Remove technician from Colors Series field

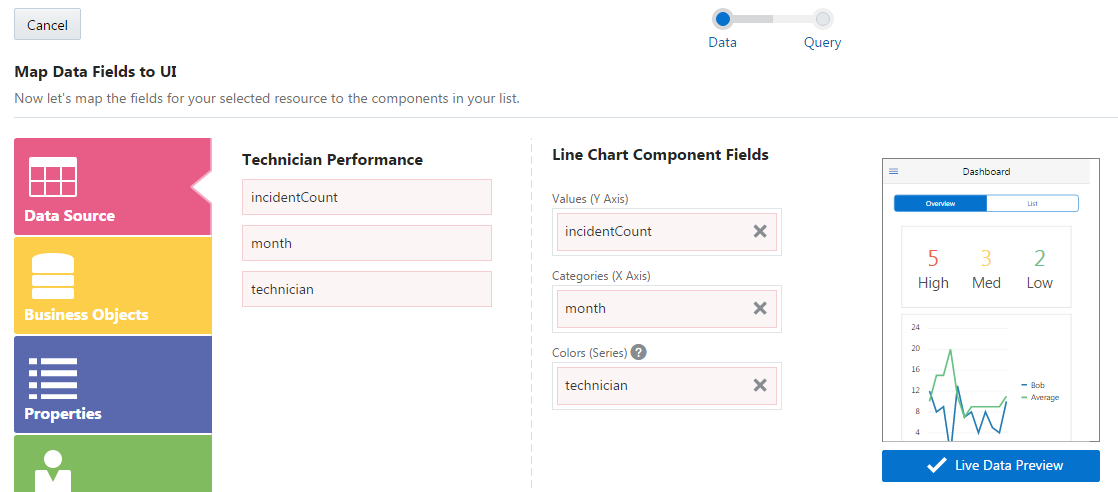[x=760, y=385]
